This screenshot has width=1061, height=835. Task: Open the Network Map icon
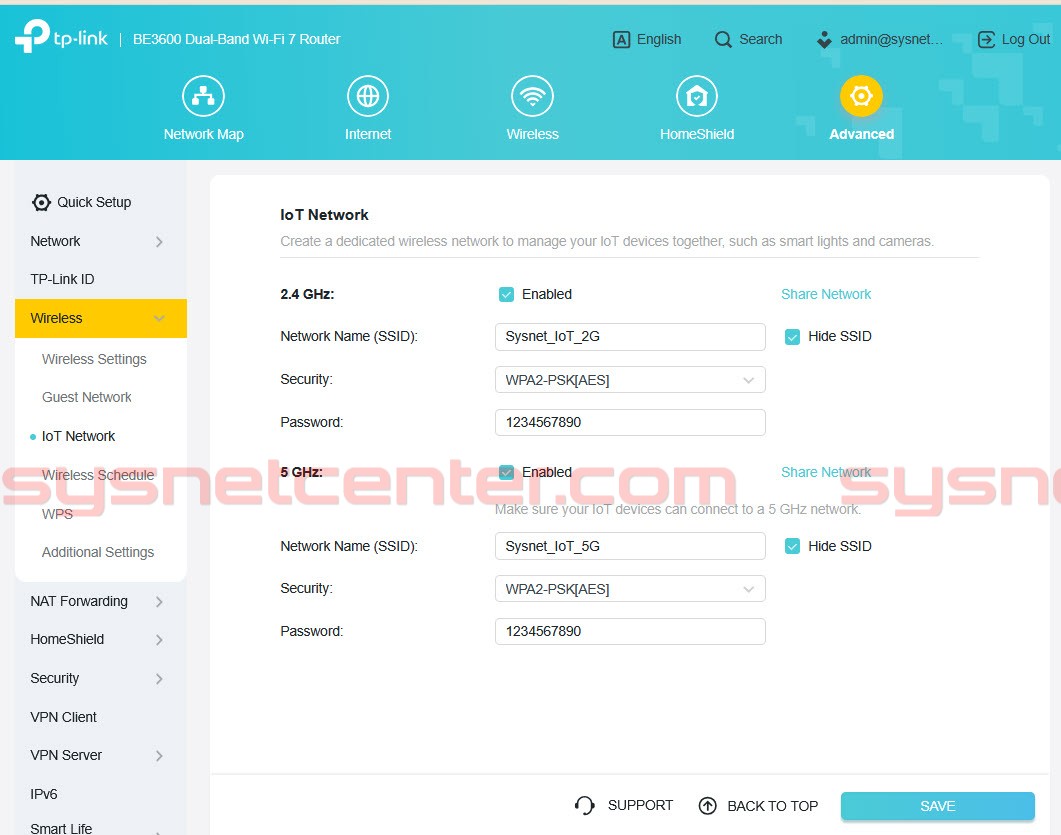click(203, 96)
